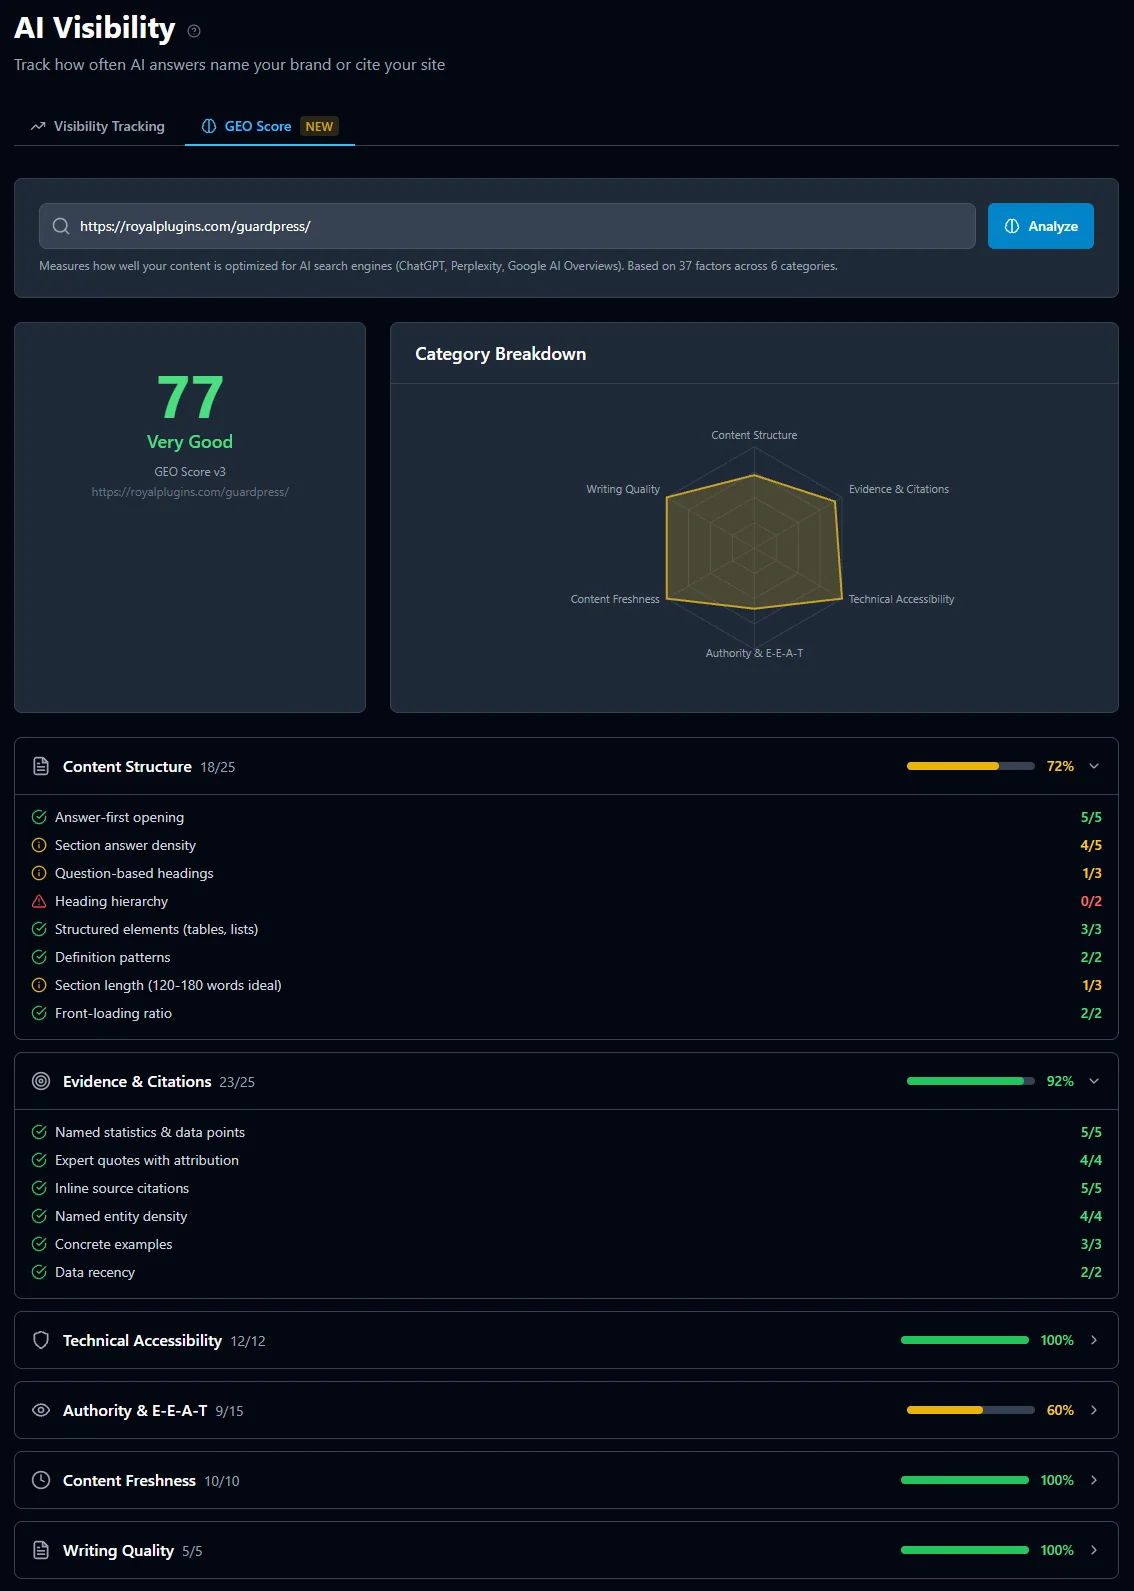Click info icon for Section length row

pyautogui.click(x=39, y=985)
